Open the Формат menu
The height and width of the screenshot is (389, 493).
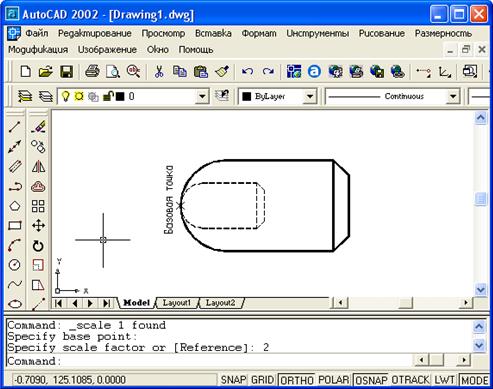pos(259,33)
